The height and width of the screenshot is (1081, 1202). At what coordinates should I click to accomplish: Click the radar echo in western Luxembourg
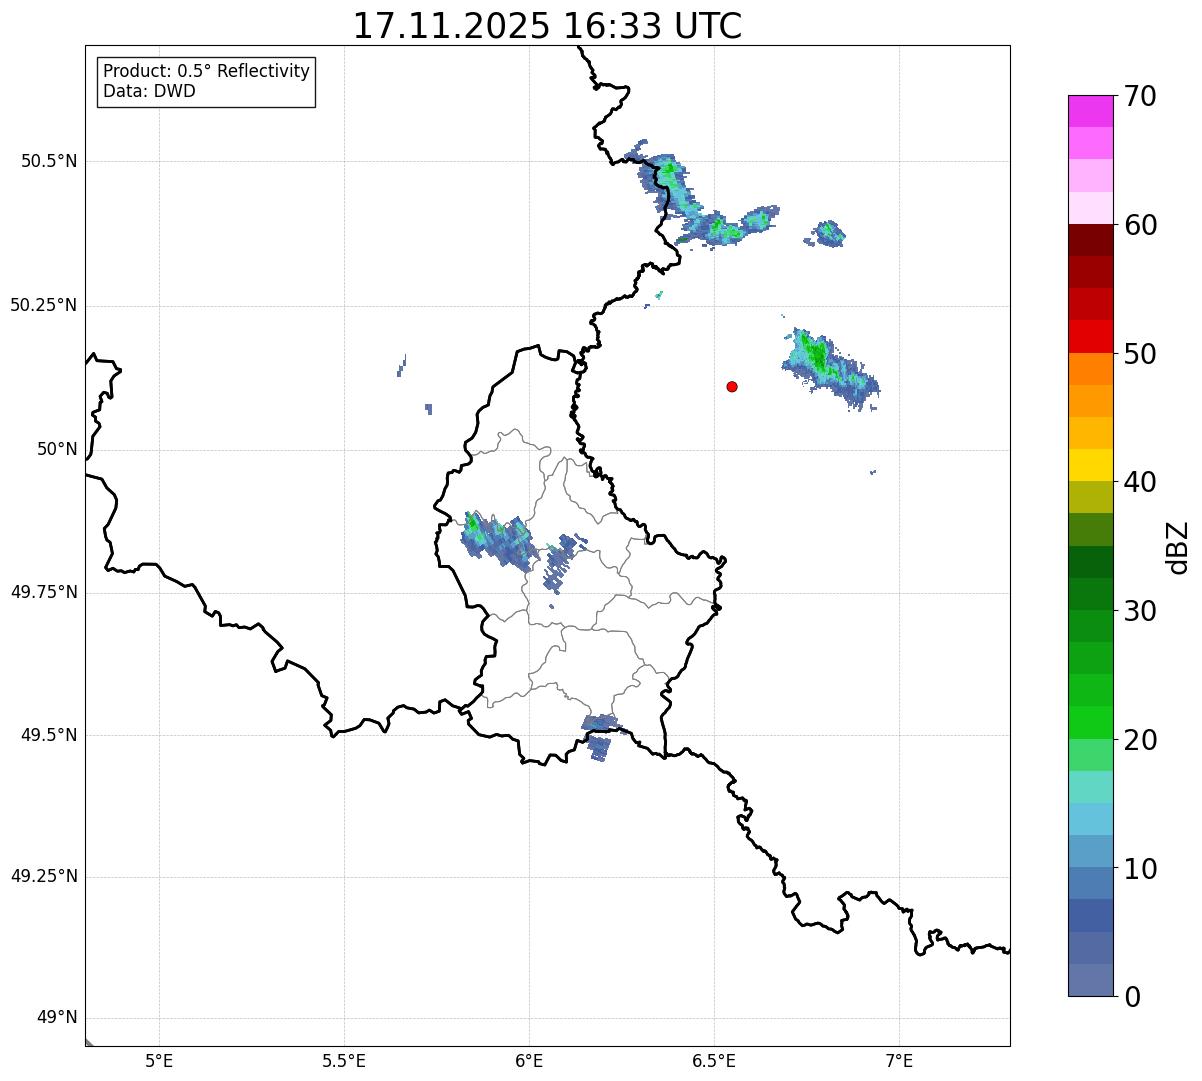[497, 540]
